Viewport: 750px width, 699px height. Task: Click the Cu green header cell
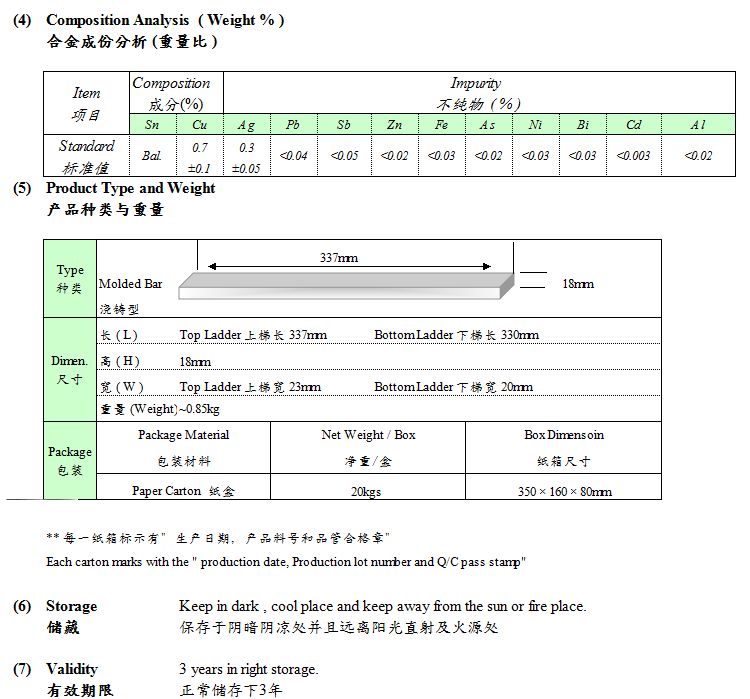(x=199, y=125)
